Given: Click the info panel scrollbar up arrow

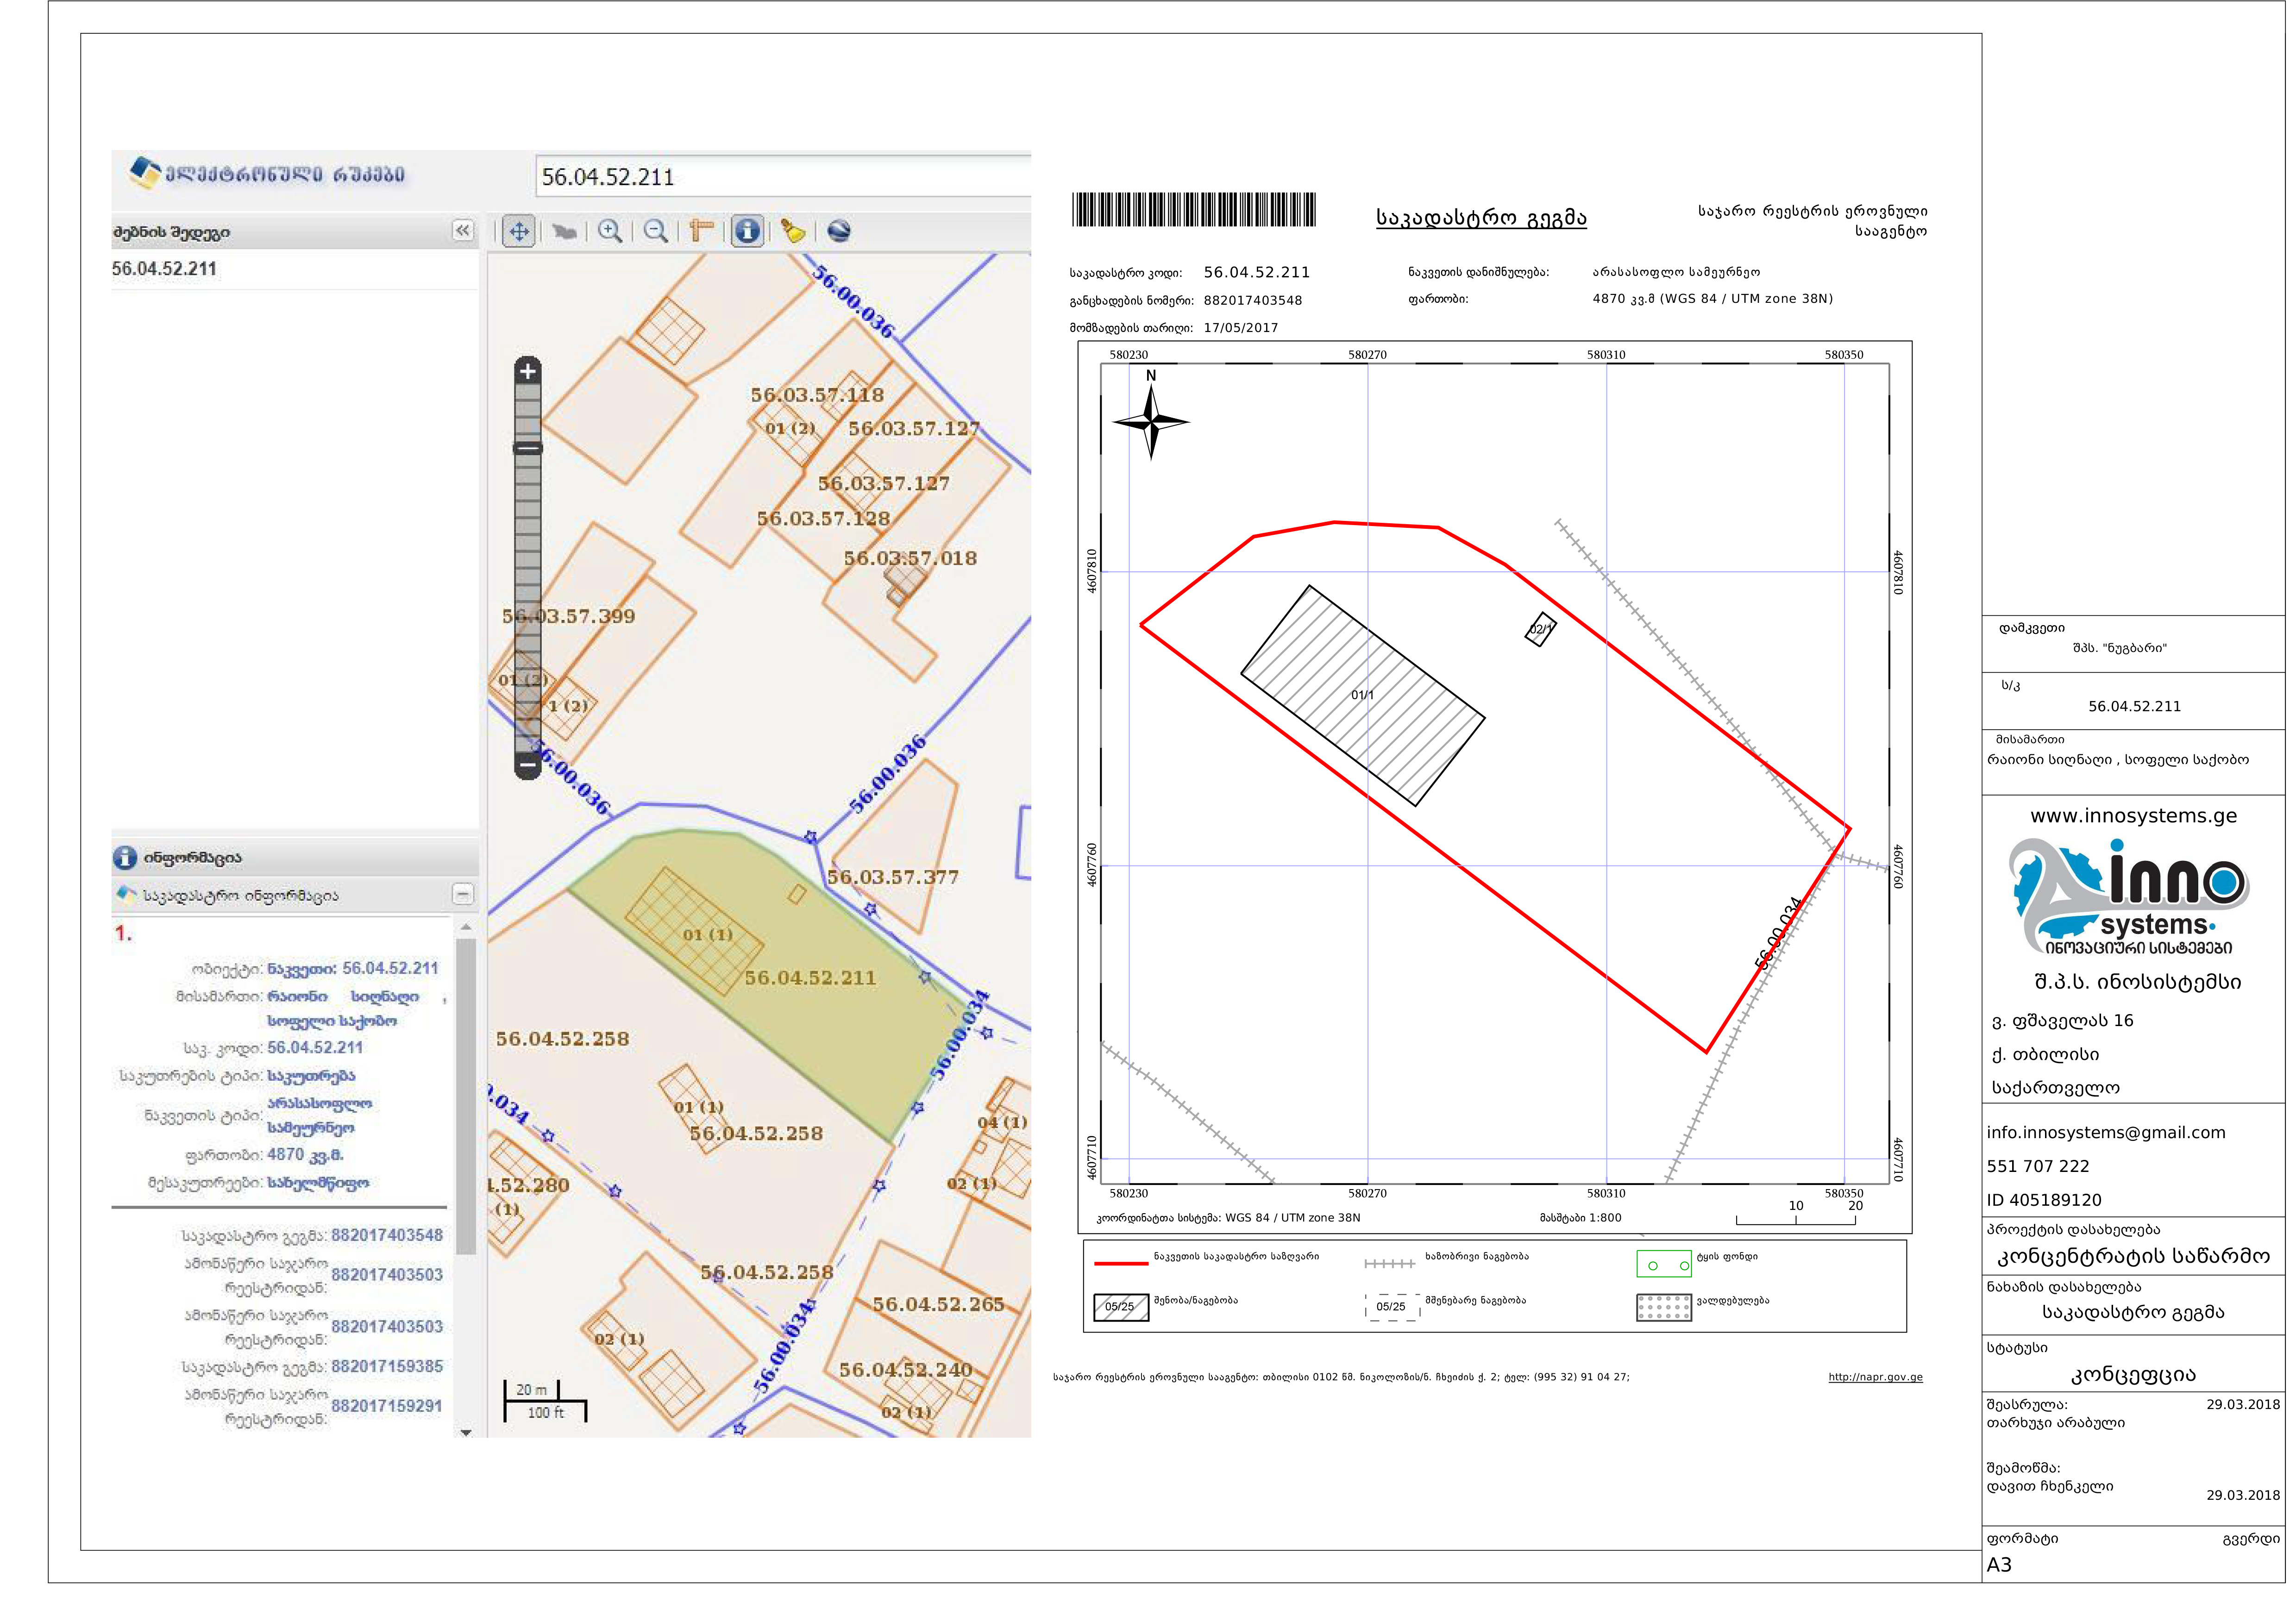Looking at the screenshot, I should point(465,928).
